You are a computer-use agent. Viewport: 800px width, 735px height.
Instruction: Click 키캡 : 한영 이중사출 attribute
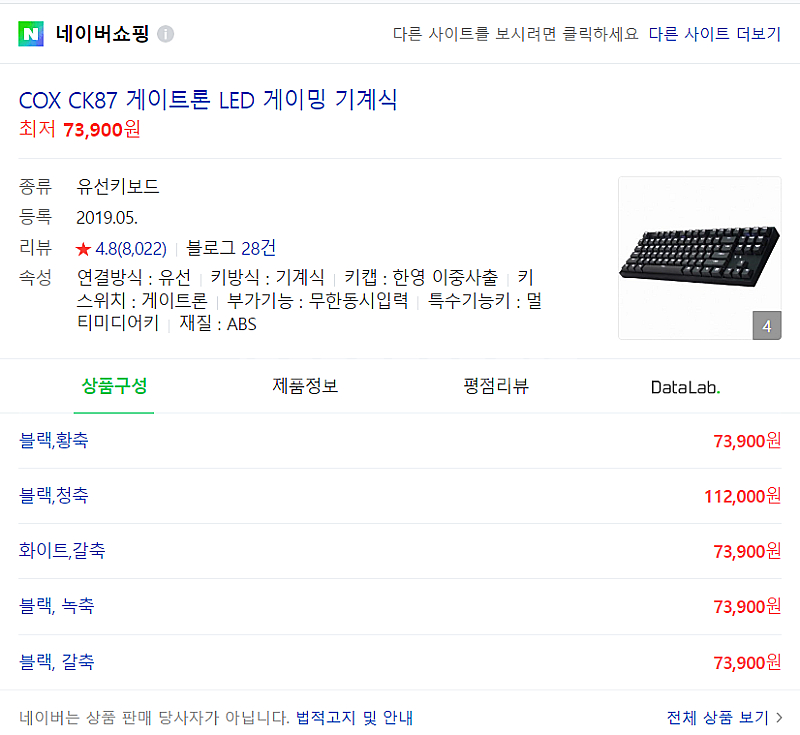click(x=421, y=278)
